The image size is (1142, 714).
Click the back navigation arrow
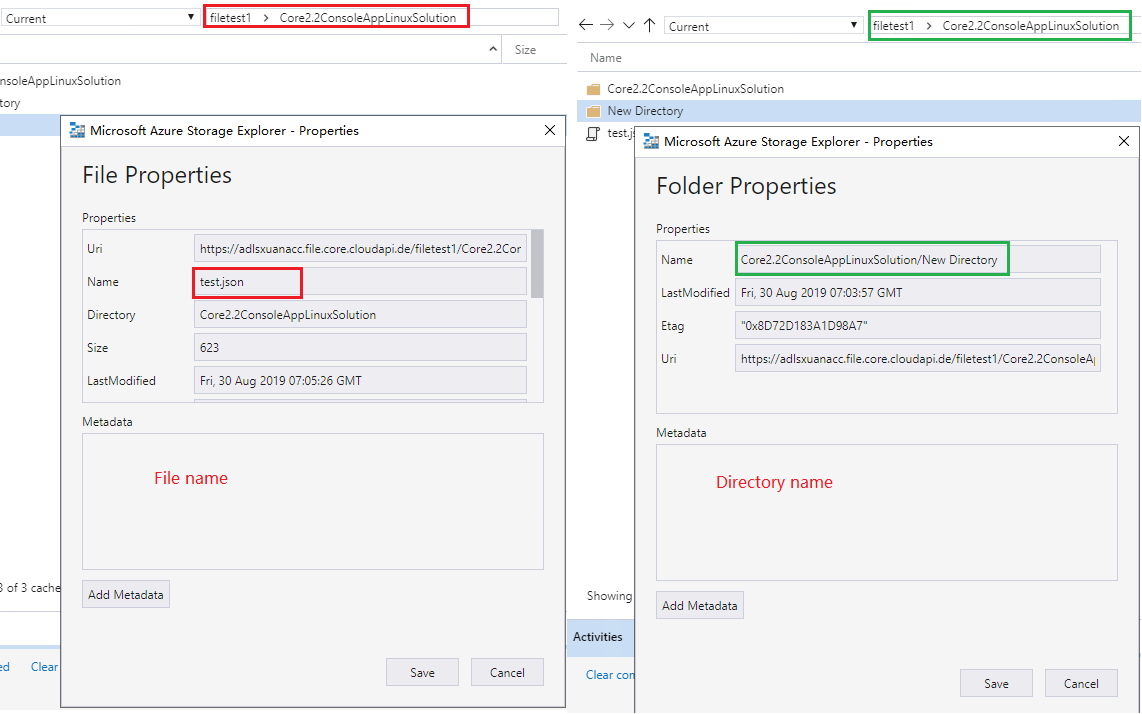pos(586,24)
